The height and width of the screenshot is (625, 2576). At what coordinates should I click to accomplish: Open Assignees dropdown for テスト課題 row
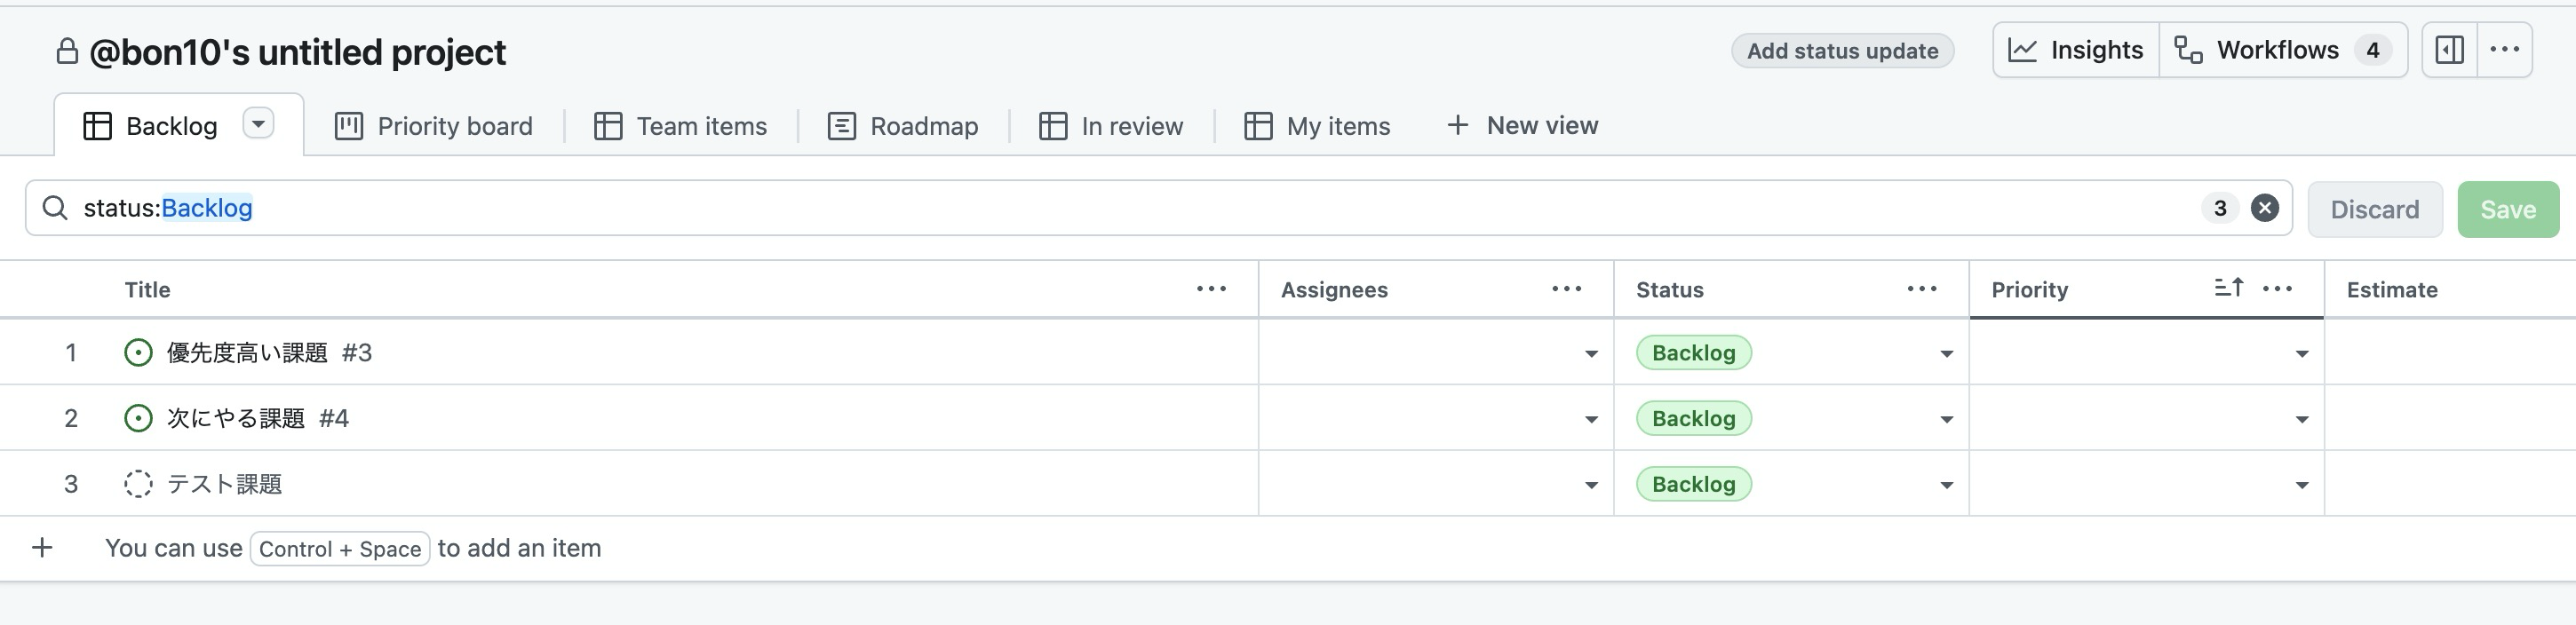pos(1590,486)
